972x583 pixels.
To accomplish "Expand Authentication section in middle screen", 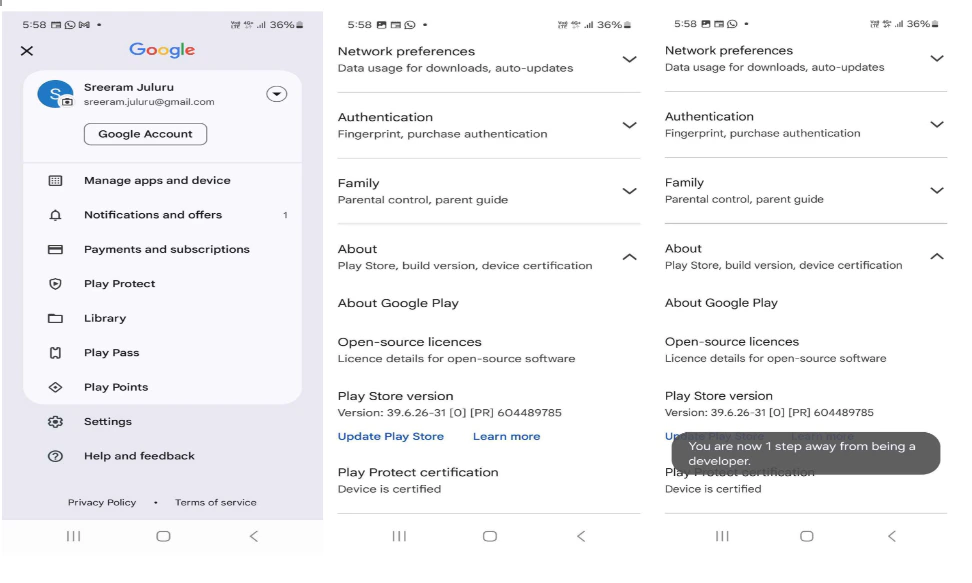I will (x=488, y=125).
